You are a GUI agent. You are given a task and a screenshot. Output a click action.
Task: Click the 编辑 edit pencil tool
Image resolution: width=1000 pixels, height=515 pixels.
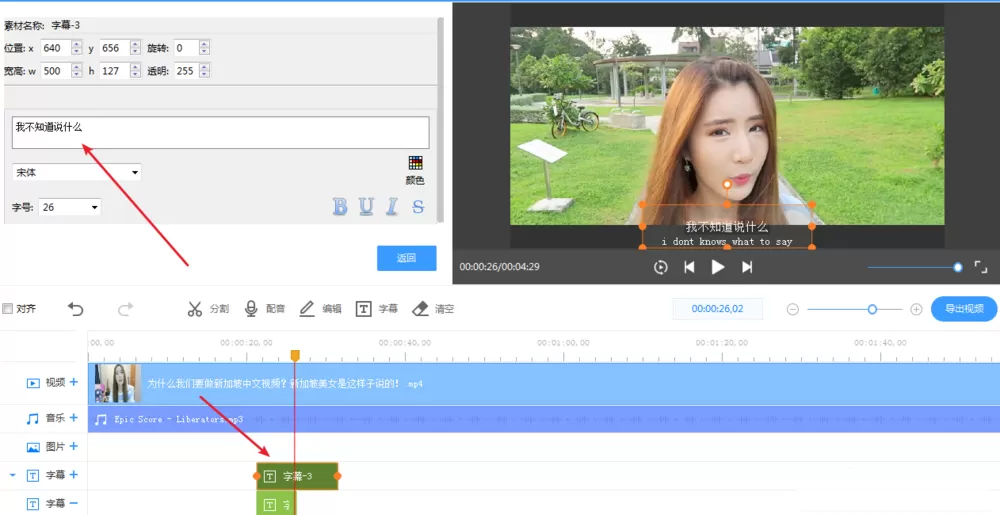321,308
